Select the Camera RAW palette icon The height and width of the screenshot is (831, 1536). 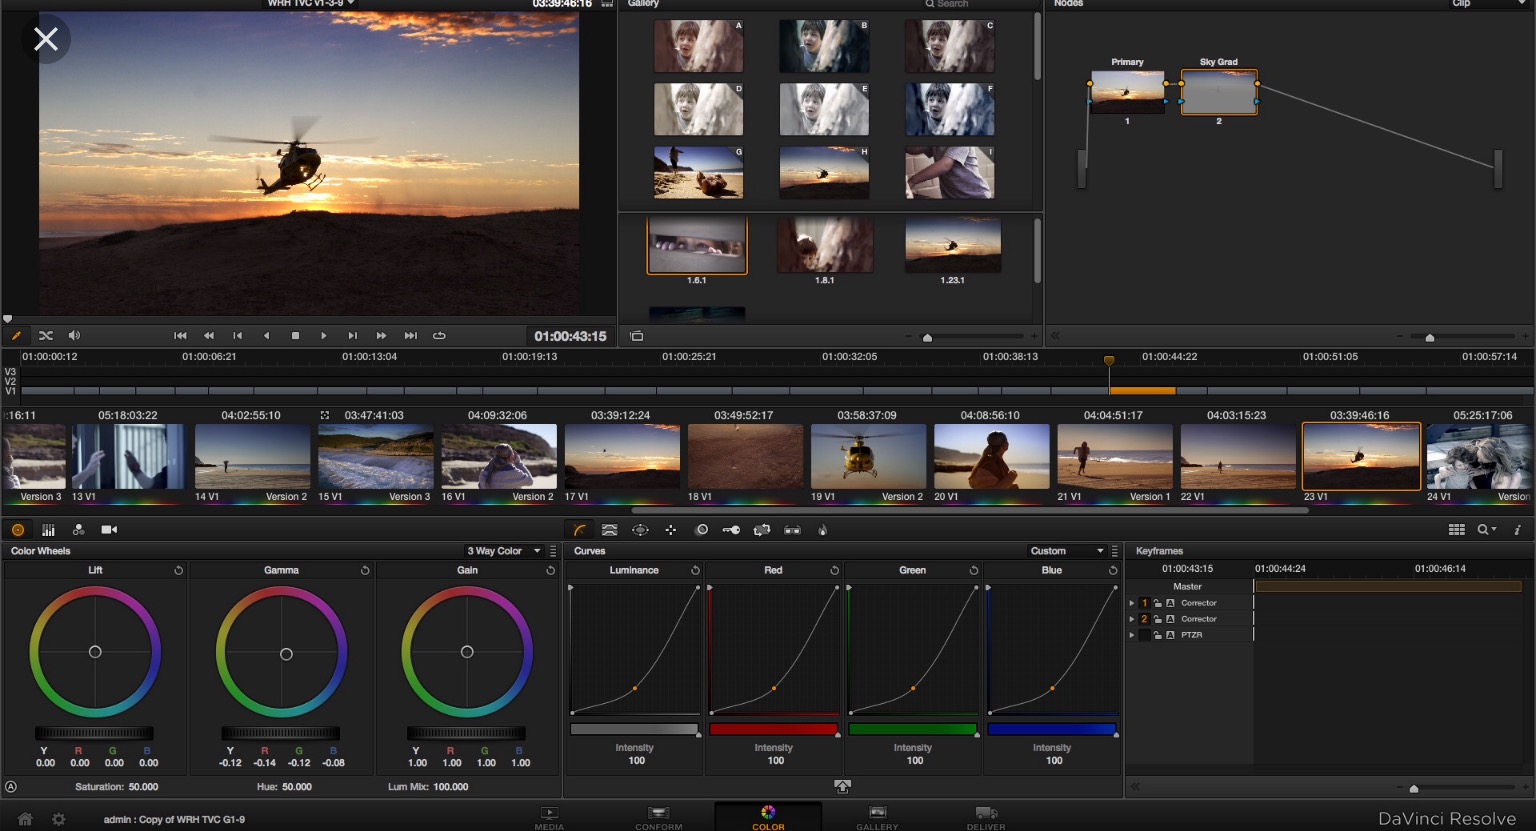(108, 529)
